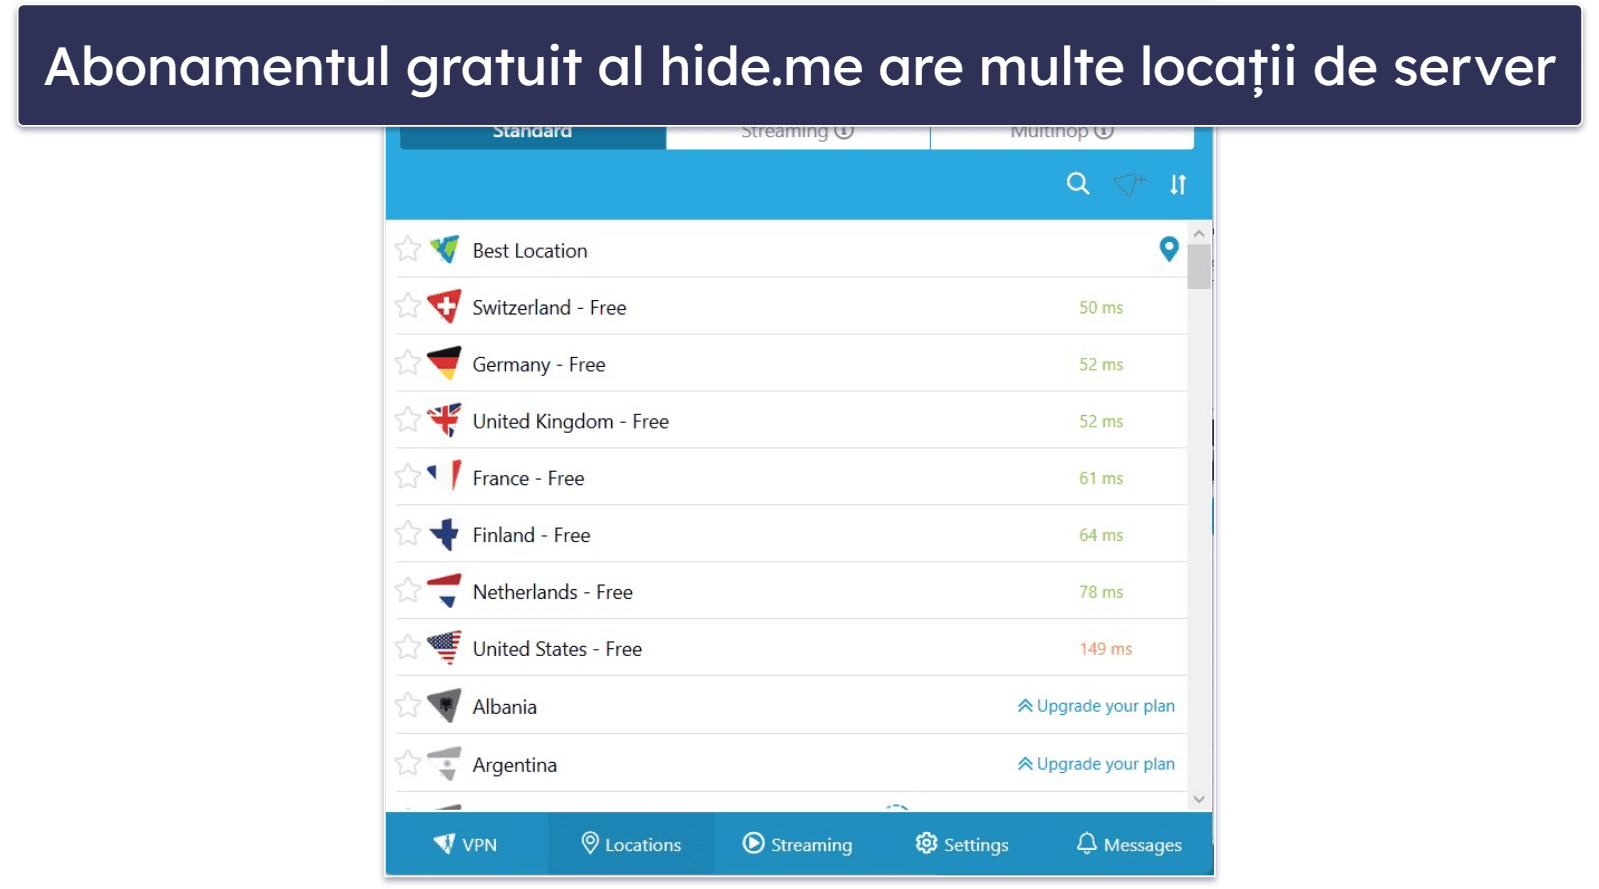Star the Netherlands - Free server
The width and height of the screenshot is (1599, 889).
(x=408, y=591)
